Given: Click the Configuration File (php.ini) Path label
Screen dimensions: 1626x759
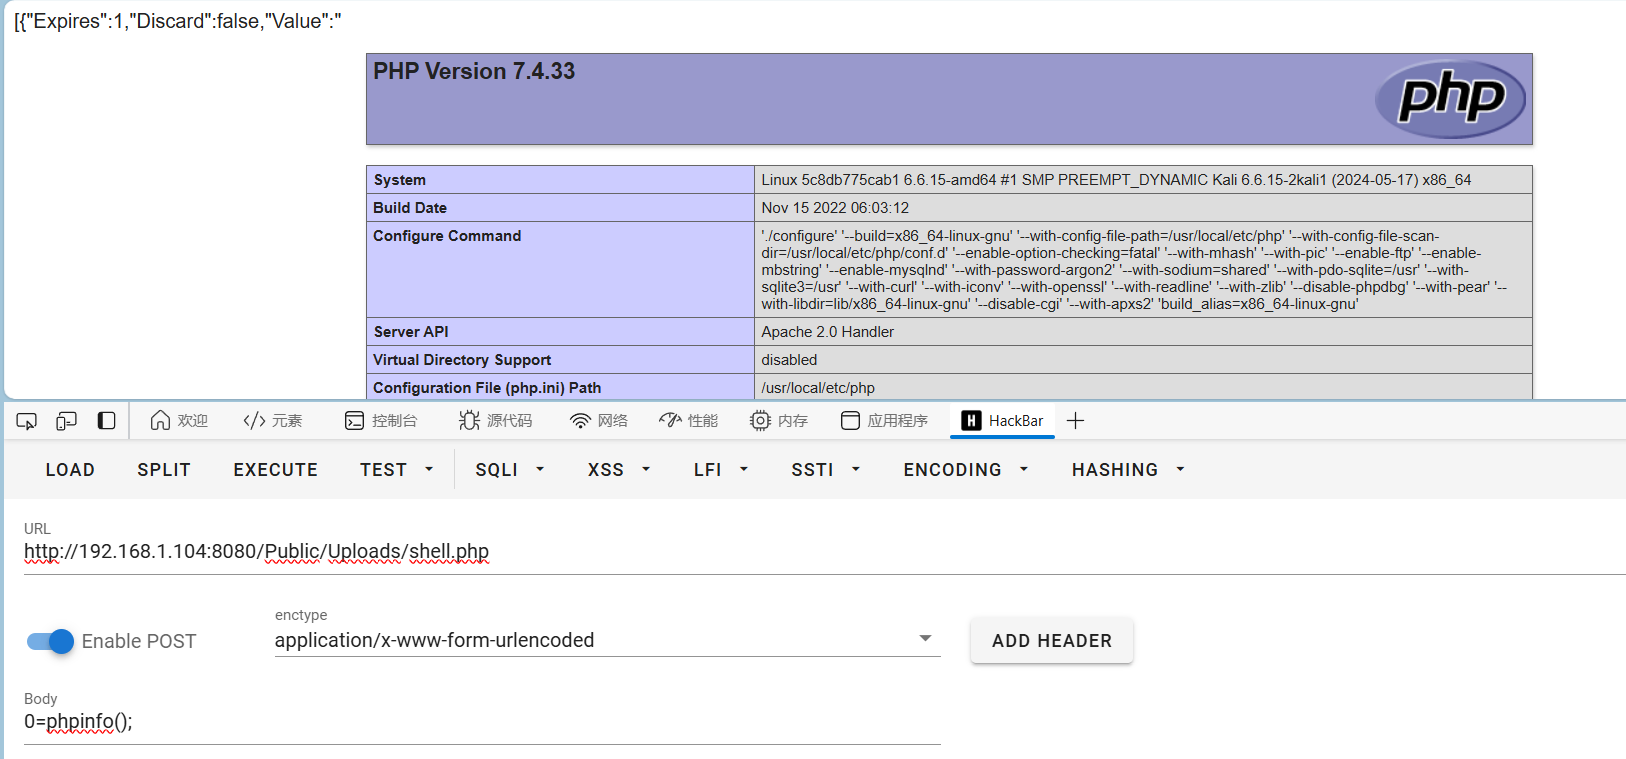Looking at the screenshot, I should pyautogui.click(x=487, y=388).
